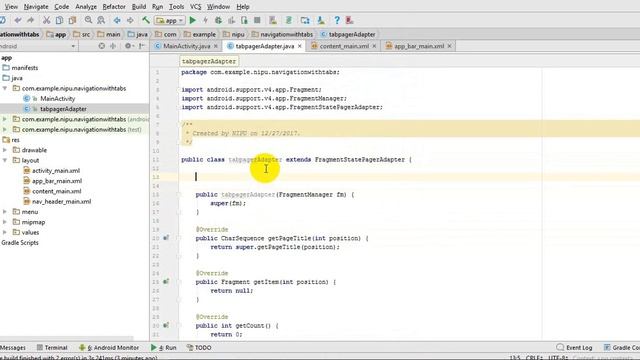640x360 pixels.
Task: Switch to the app_bar_main.xml editor tab
Action: [x=419, y=46]
